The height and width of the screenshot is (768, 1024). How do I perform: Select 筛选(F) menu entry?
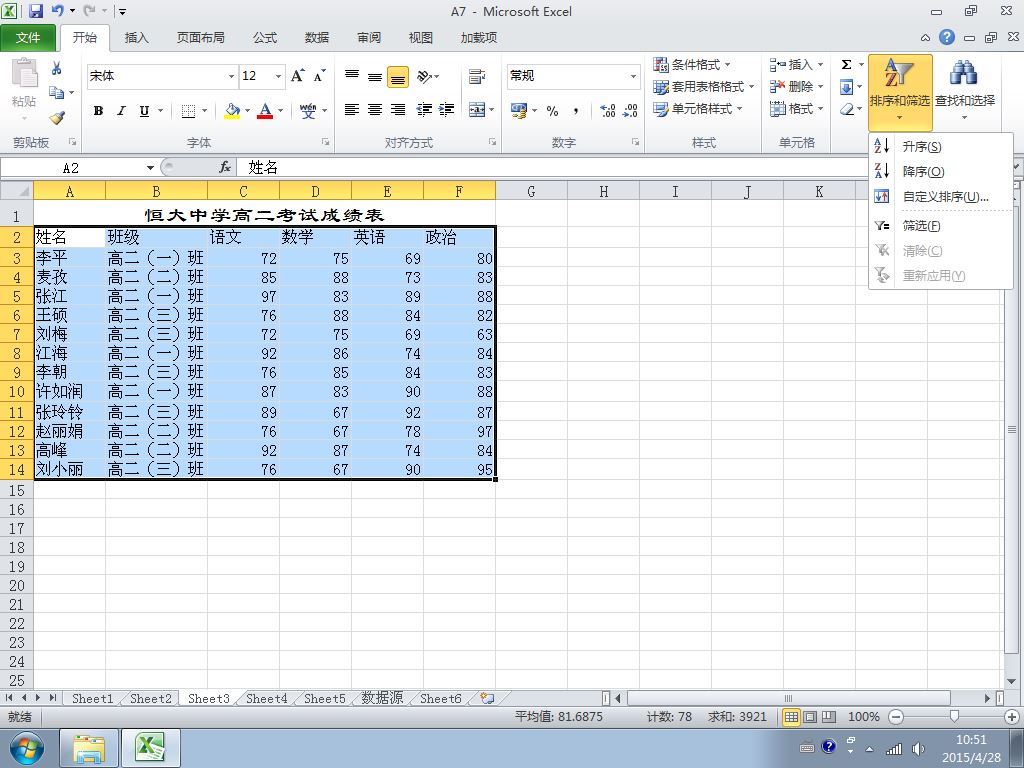coord(940,226)
